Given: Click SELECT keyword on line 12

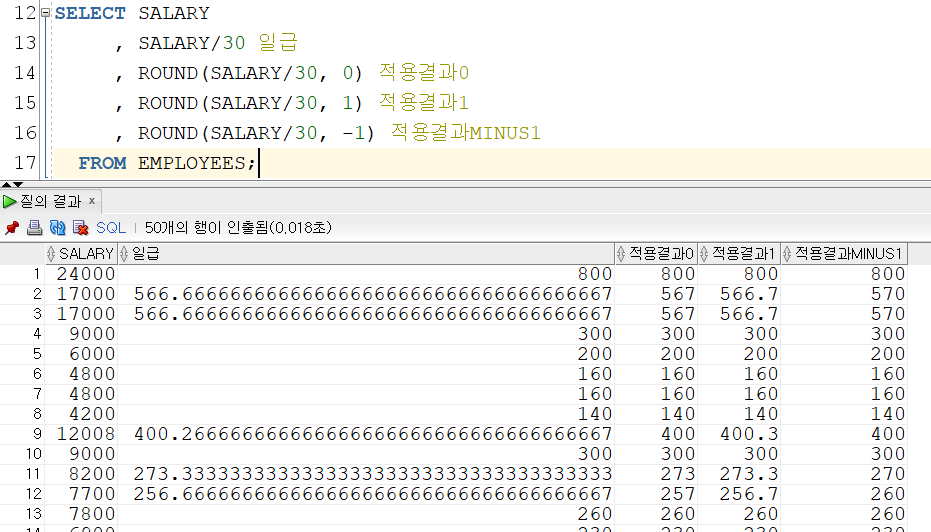Looking at the screenshot, I should coord(90,13).
